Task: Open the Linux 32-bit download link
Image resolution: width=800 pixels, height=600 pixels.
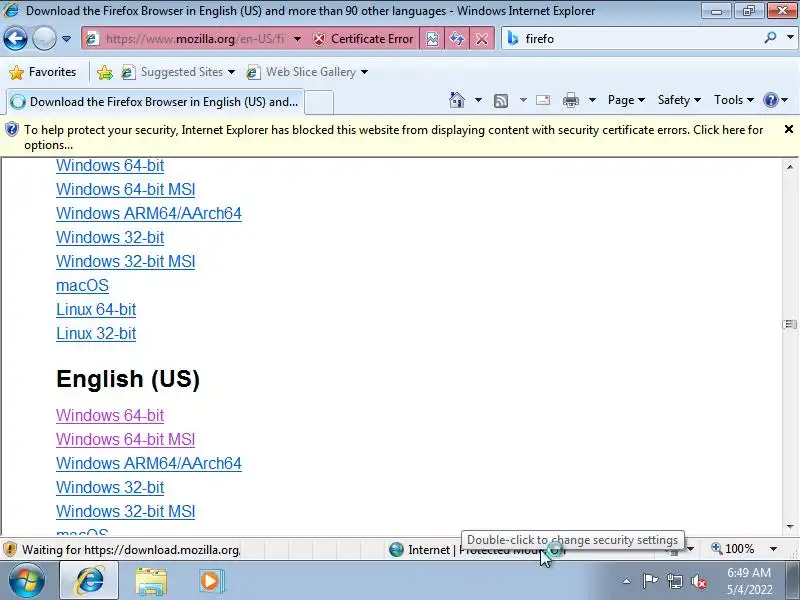Action: [96, 333]
